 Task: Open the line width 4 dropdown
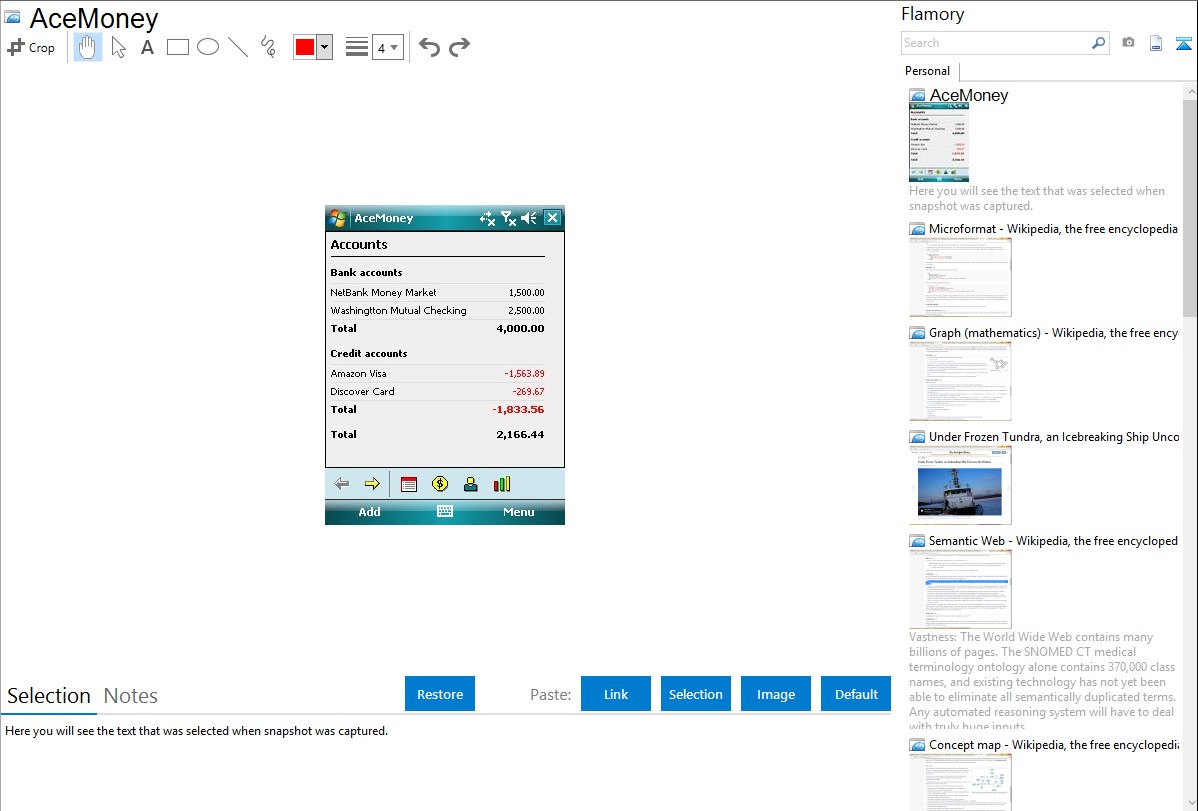coord(387,47)
